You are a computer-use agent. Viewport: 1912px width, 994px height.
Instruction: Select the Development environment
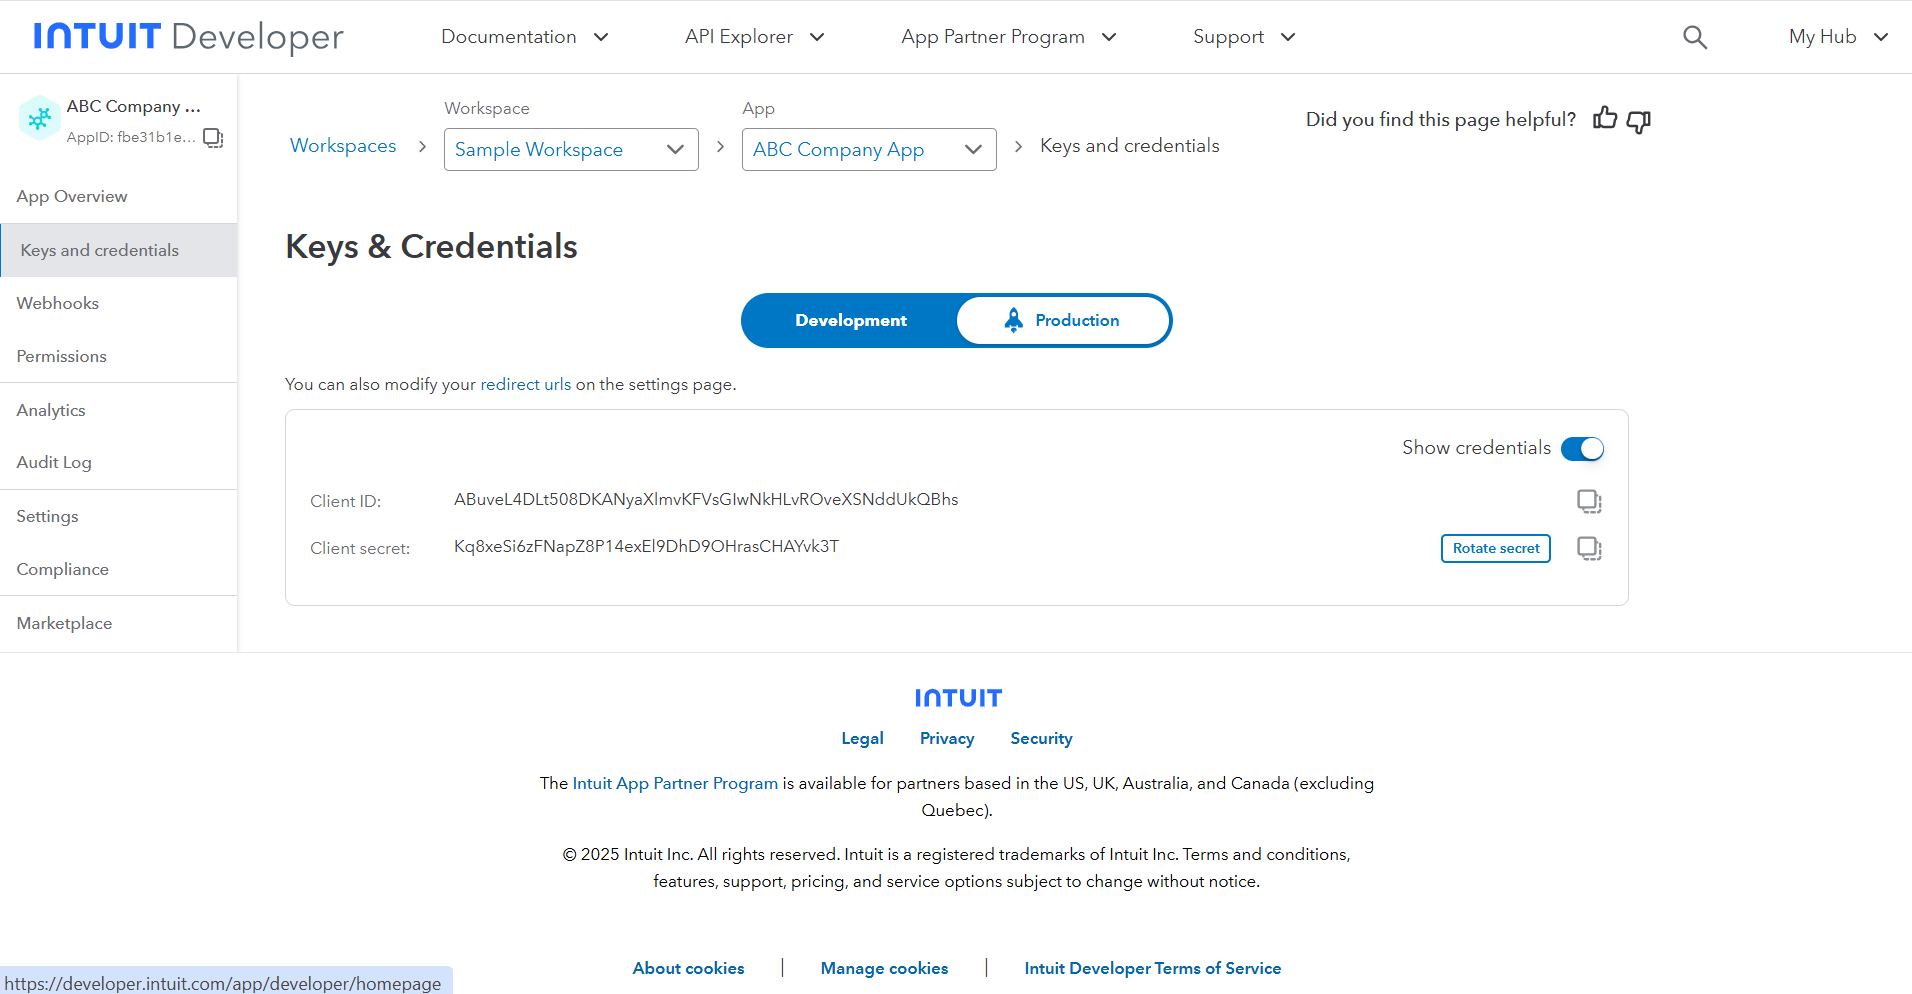850,320
